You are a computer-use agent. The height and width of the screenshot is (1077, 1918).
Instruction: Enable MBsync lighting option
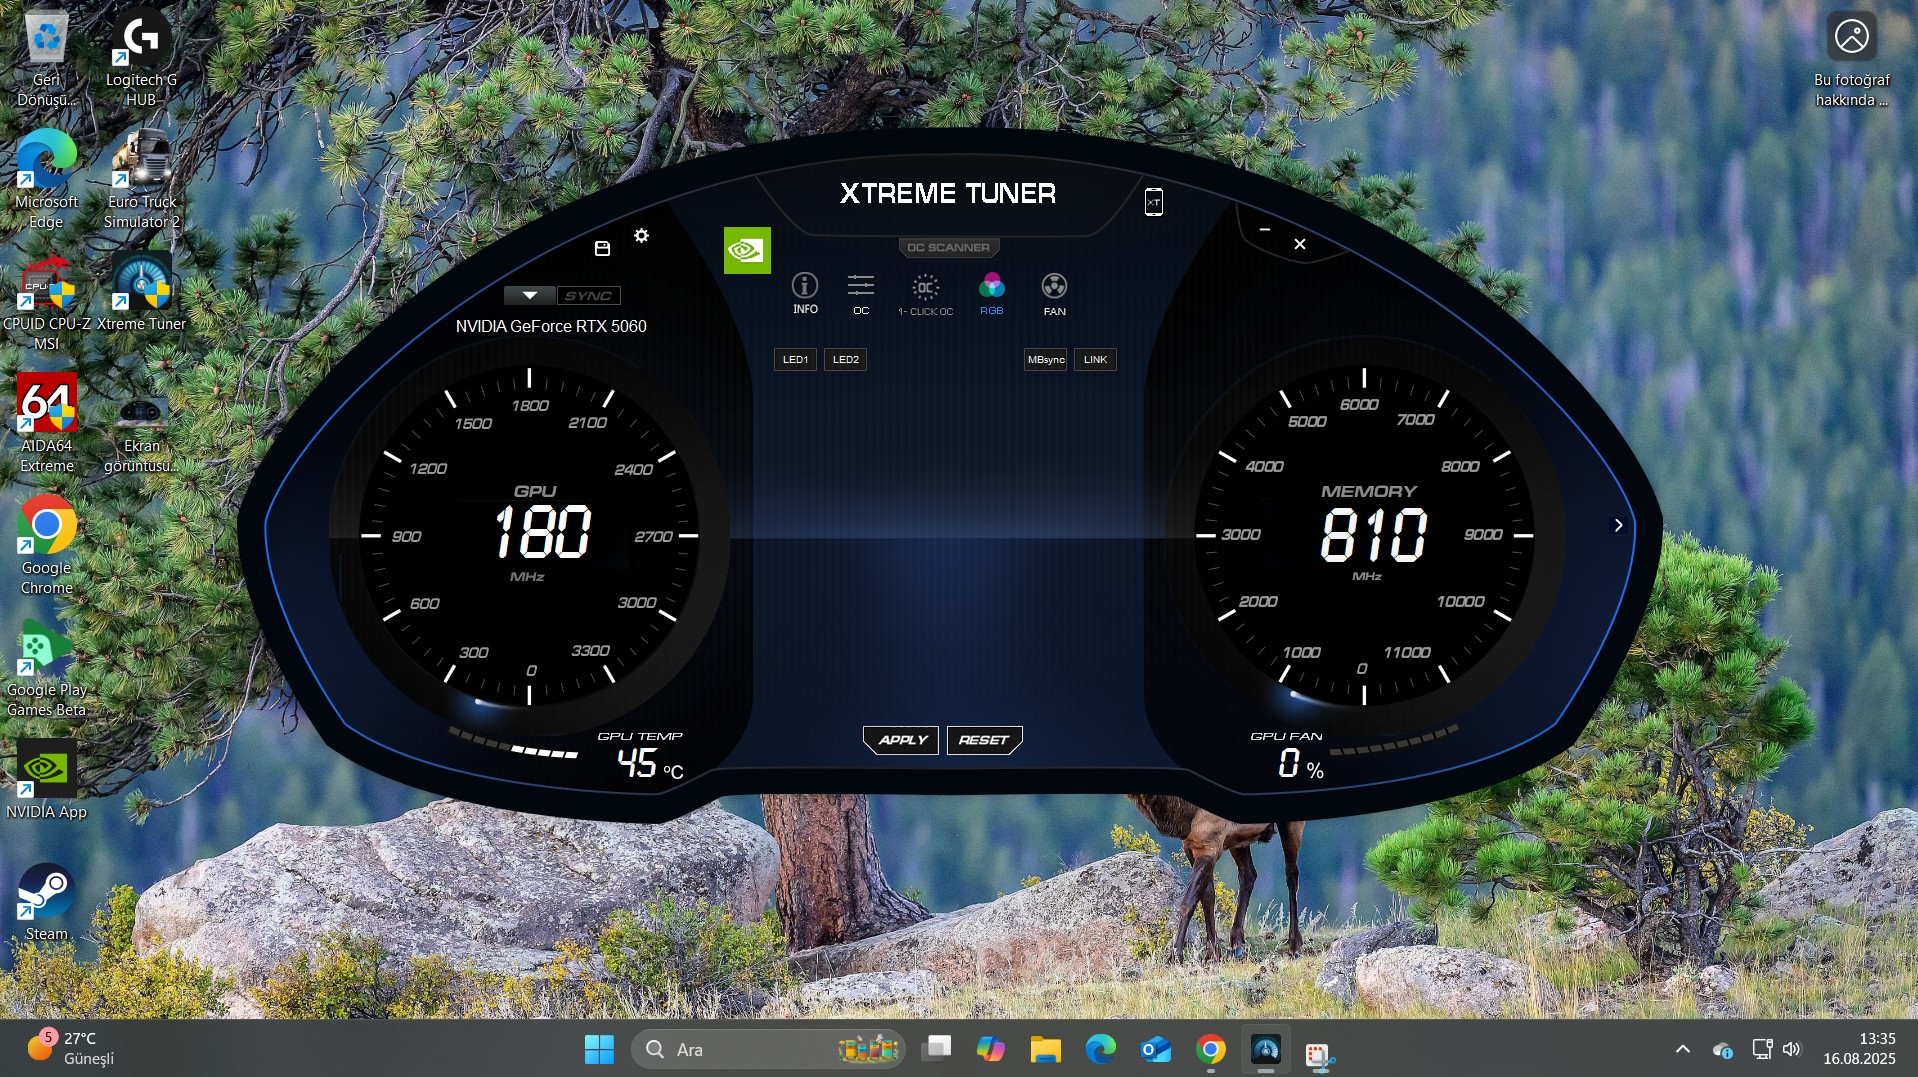pyautogui.click(x=1046, y=360)
